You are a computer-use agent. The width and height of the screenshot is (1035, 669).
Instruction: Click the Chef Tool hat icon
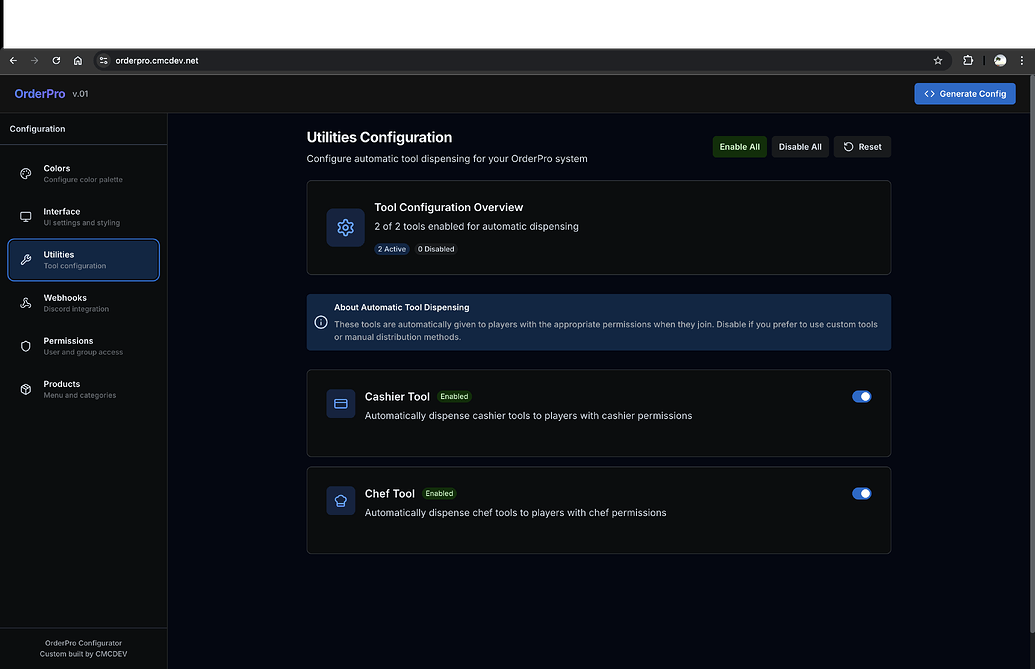(340, 500)
